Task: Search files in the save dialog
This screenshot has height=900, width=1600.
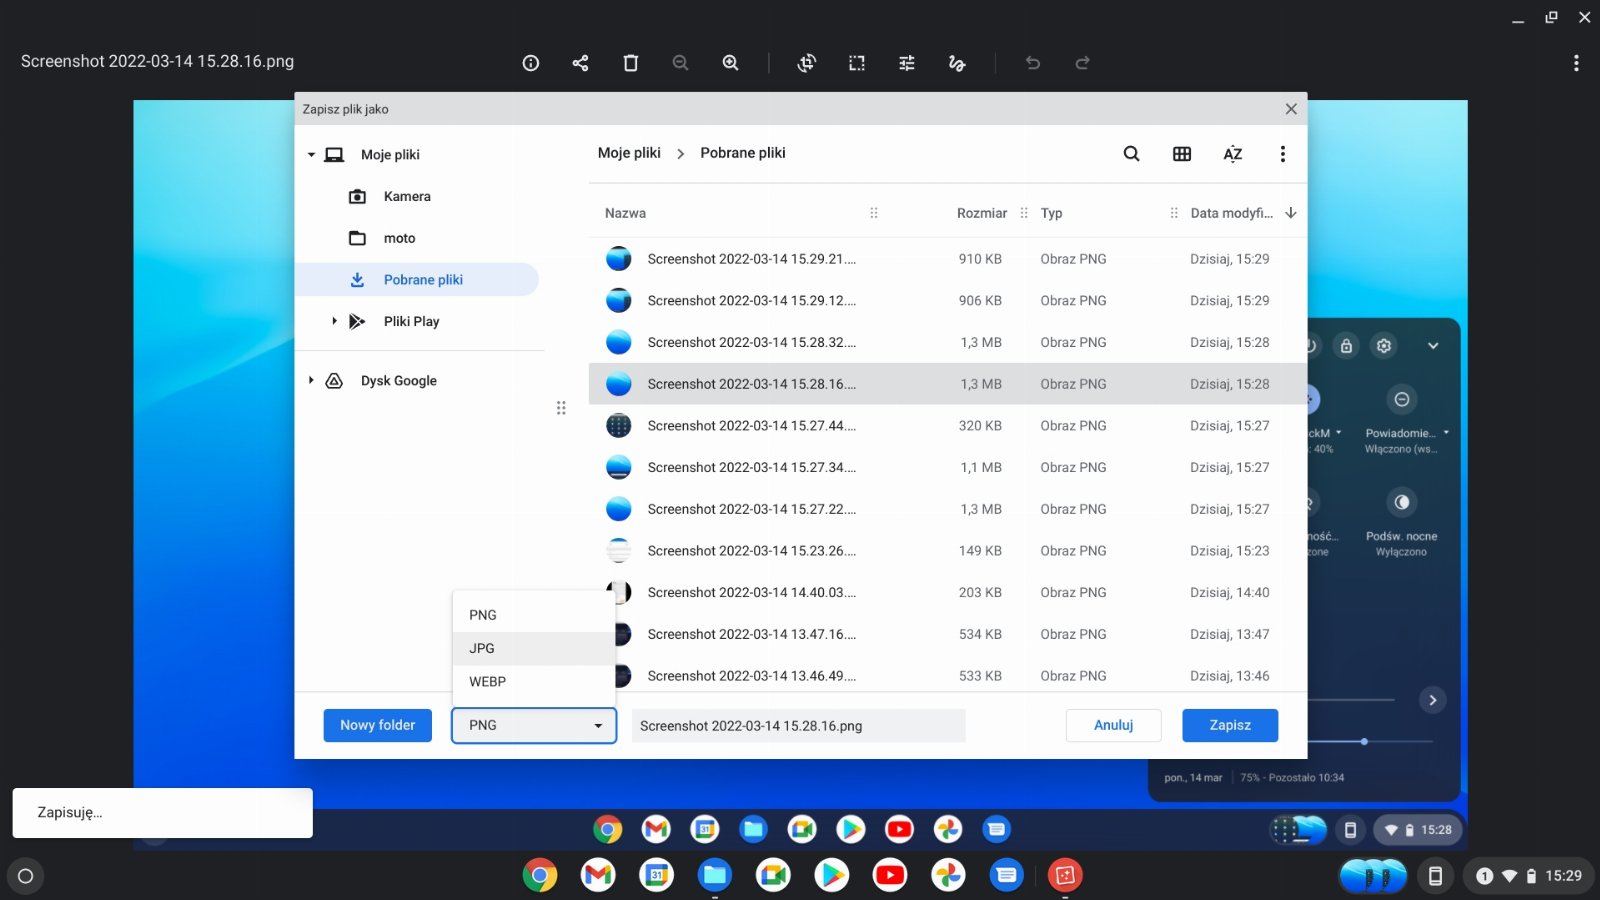Action: (x=1131, y=154)
